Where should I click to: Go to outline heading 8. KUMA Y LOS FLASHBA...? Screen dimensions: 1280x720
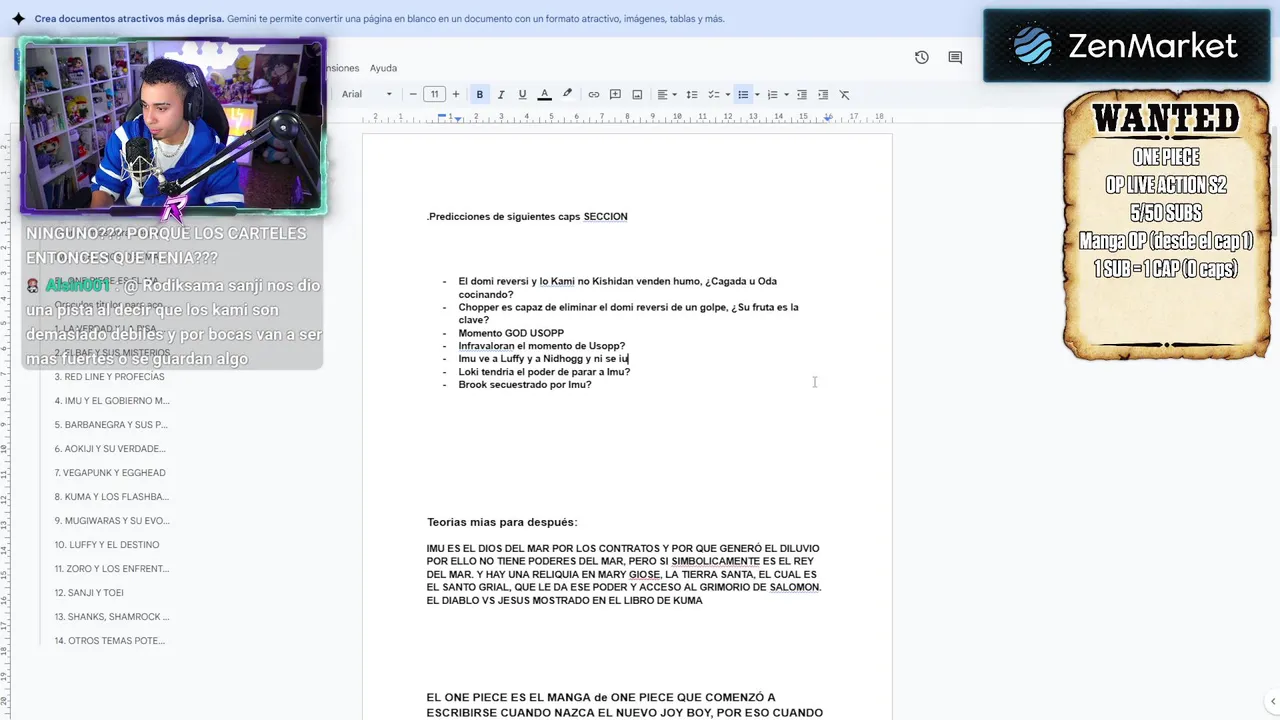pyautogui.click(x=112, y=497)
